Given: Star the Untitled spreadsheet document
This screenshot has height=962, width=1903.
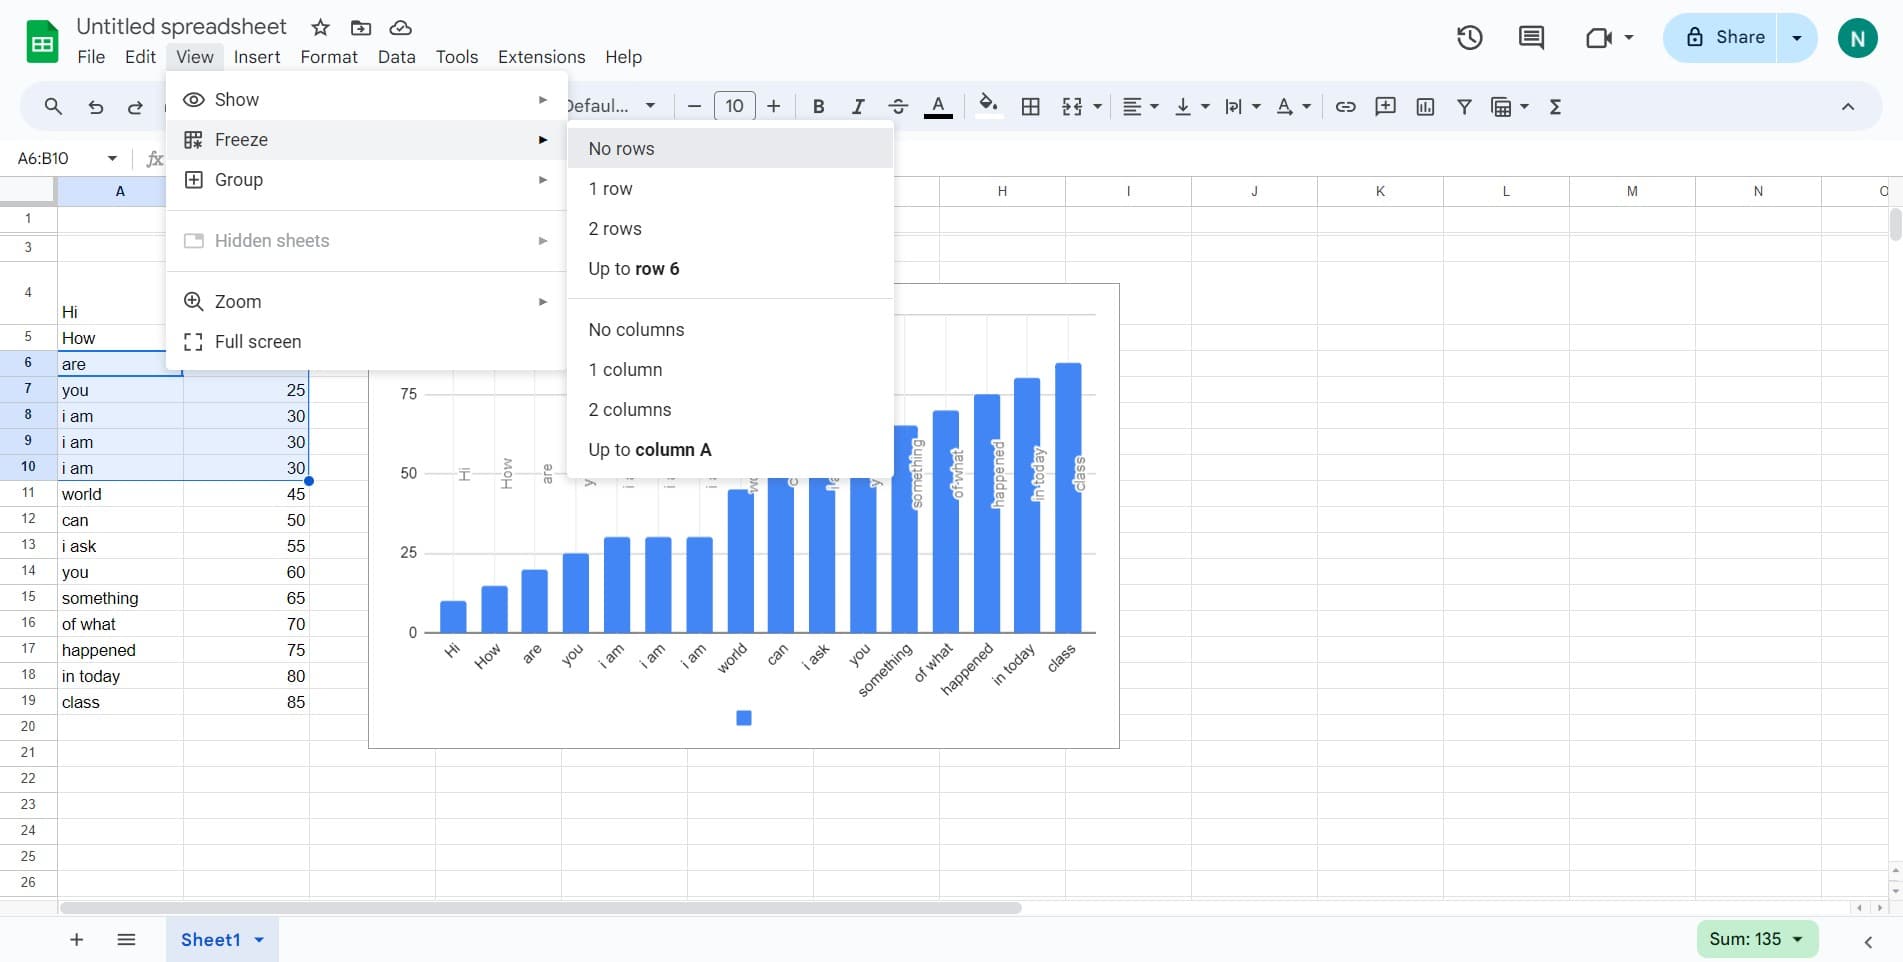Looking at the screenshot, I should pos(320,27).
